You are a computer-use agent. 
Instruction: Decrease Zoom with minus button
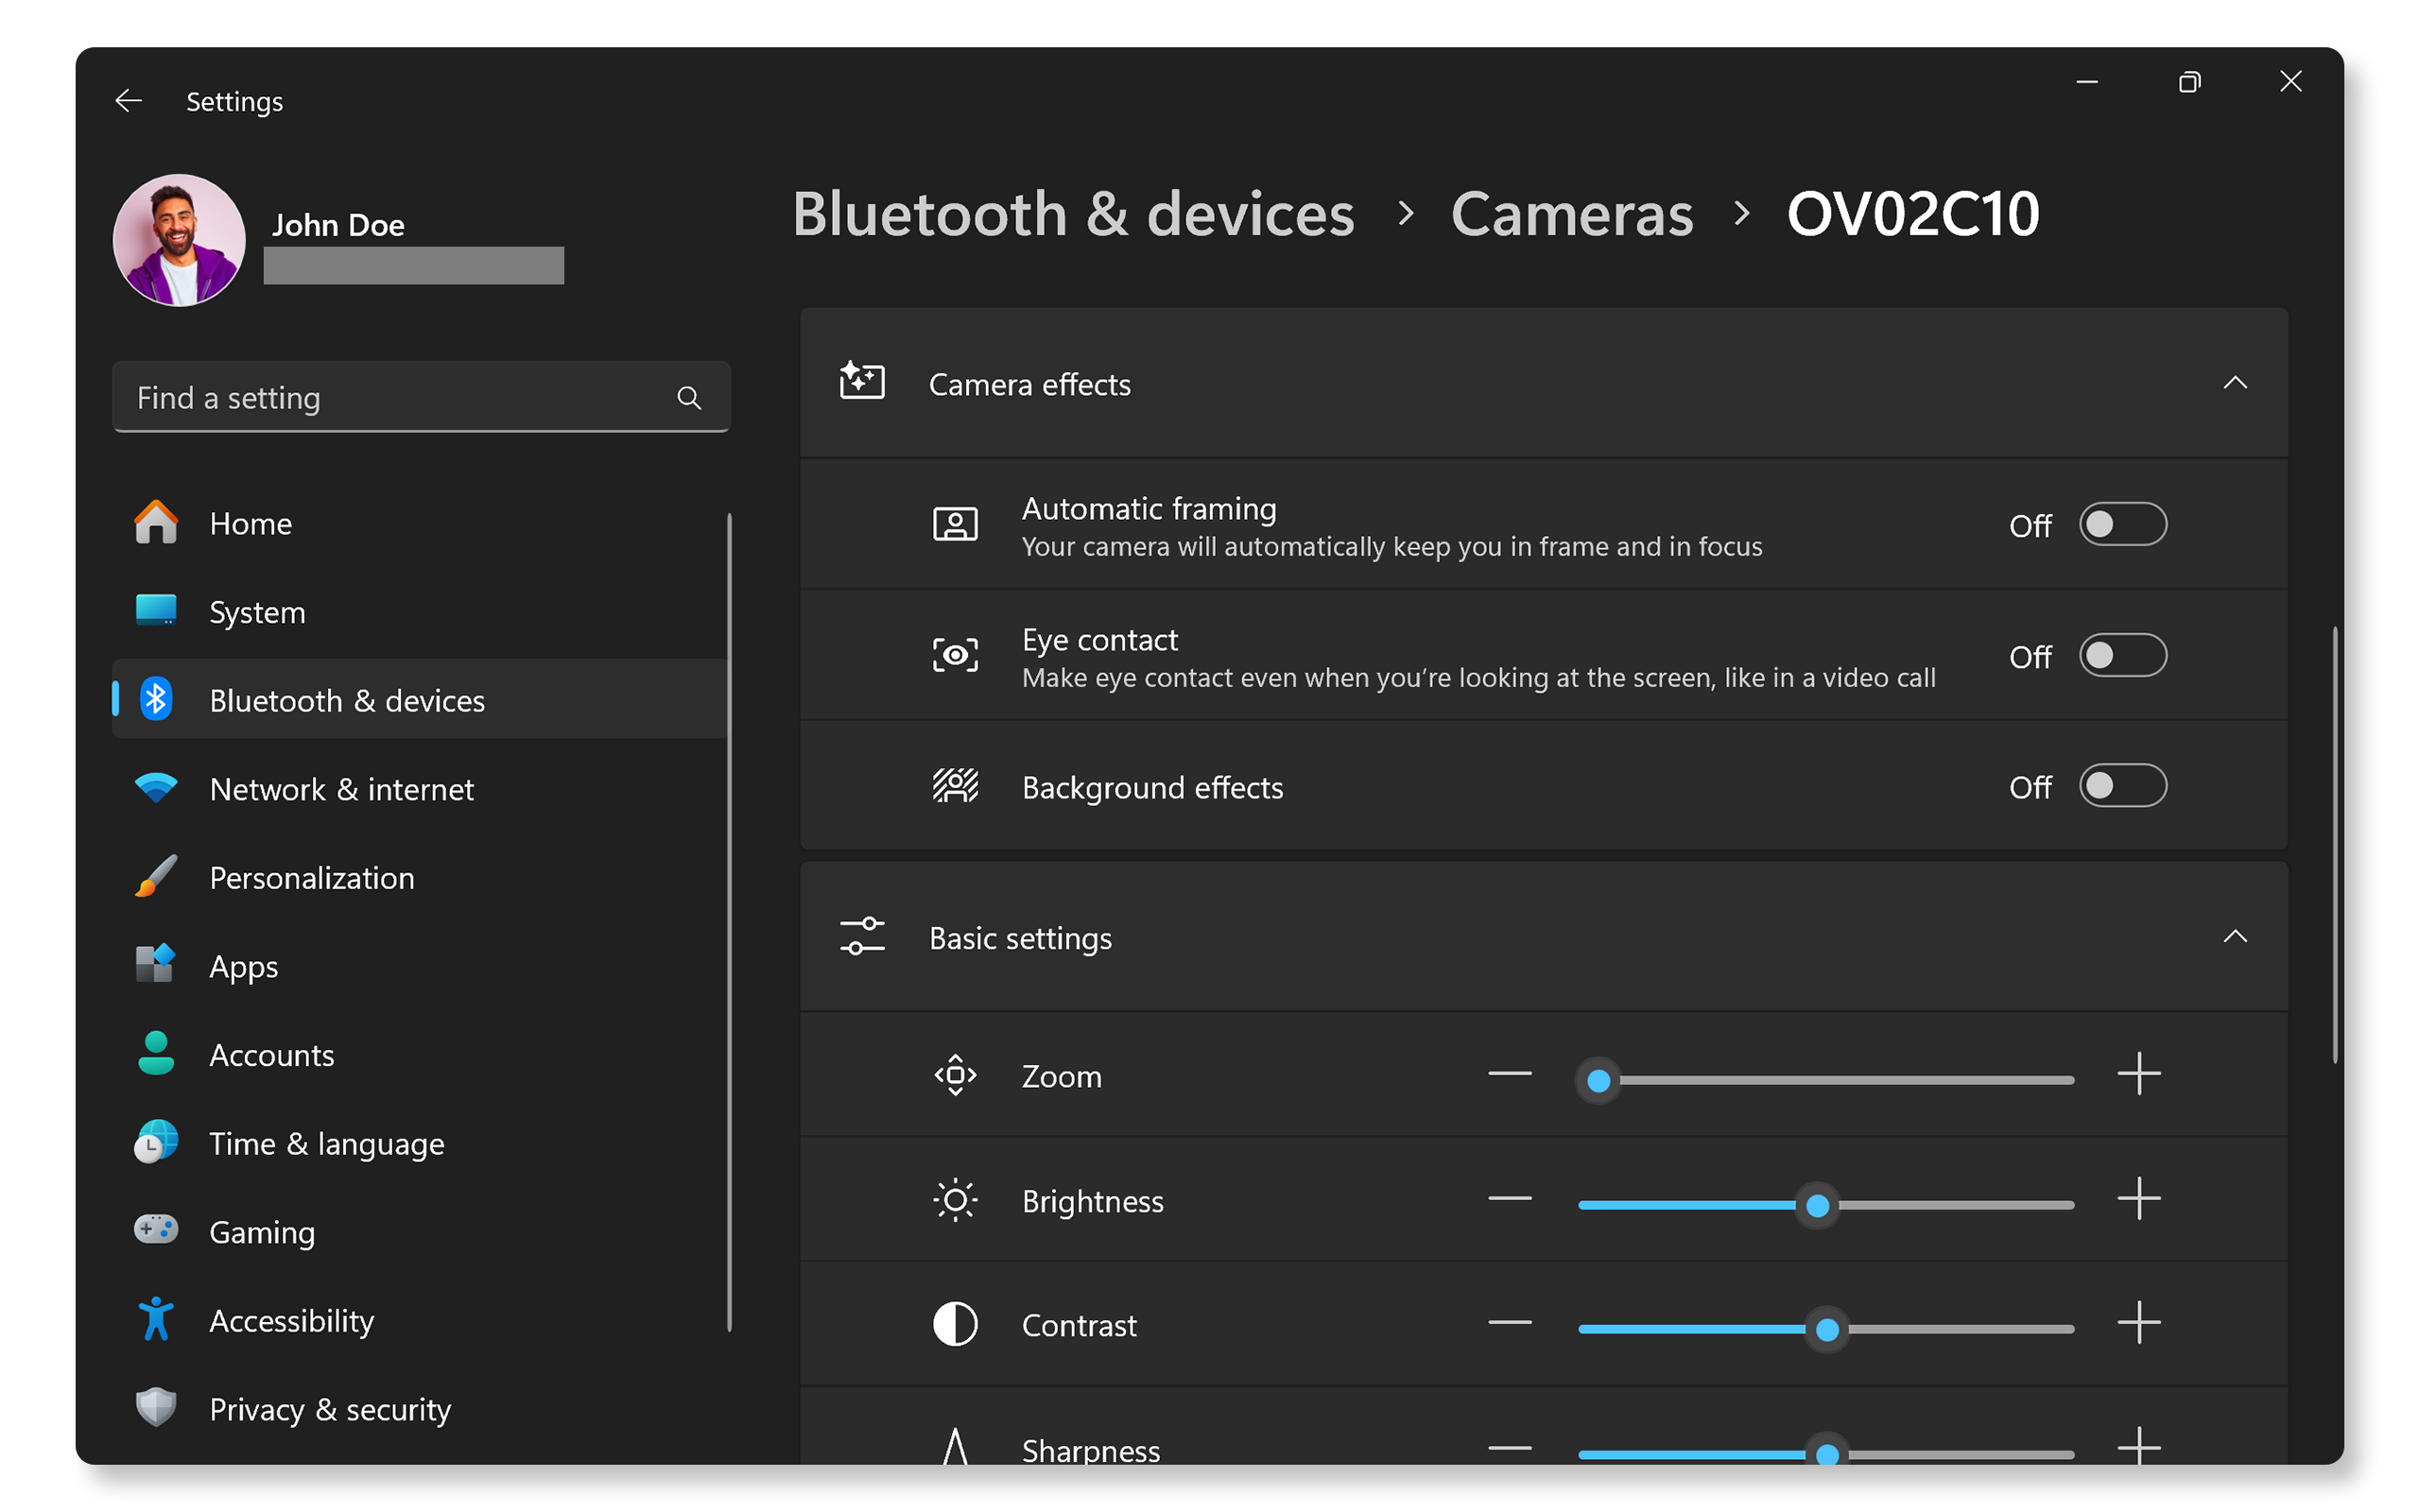pos(1509,1074)
